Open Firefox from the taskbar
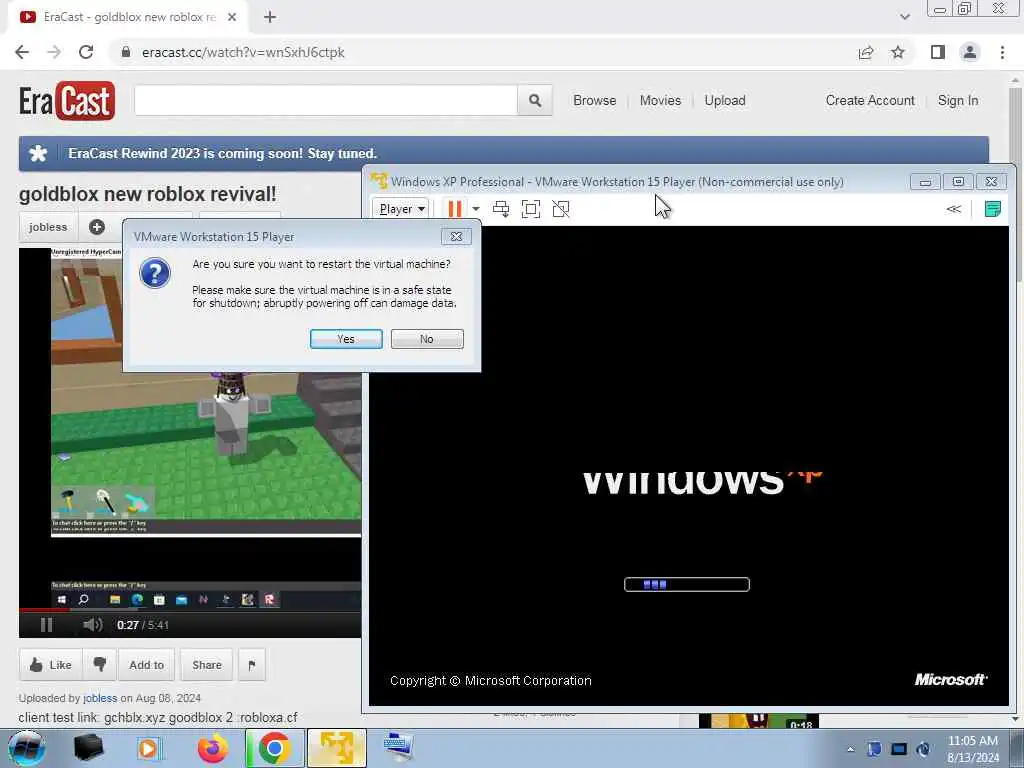The width and height of the screenshot is (1024, 768). click(x=213, y=748)
